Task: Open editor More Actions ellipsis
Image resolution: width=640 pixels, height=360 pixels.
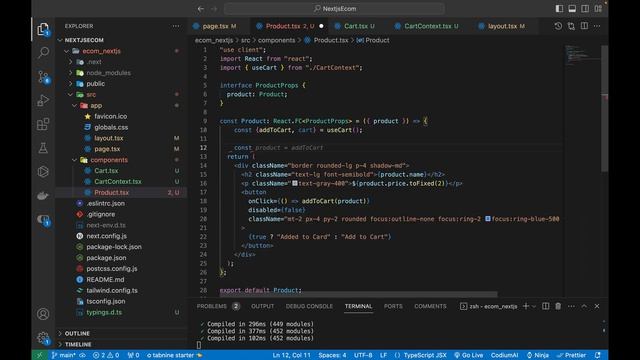Action: (597, 26)
